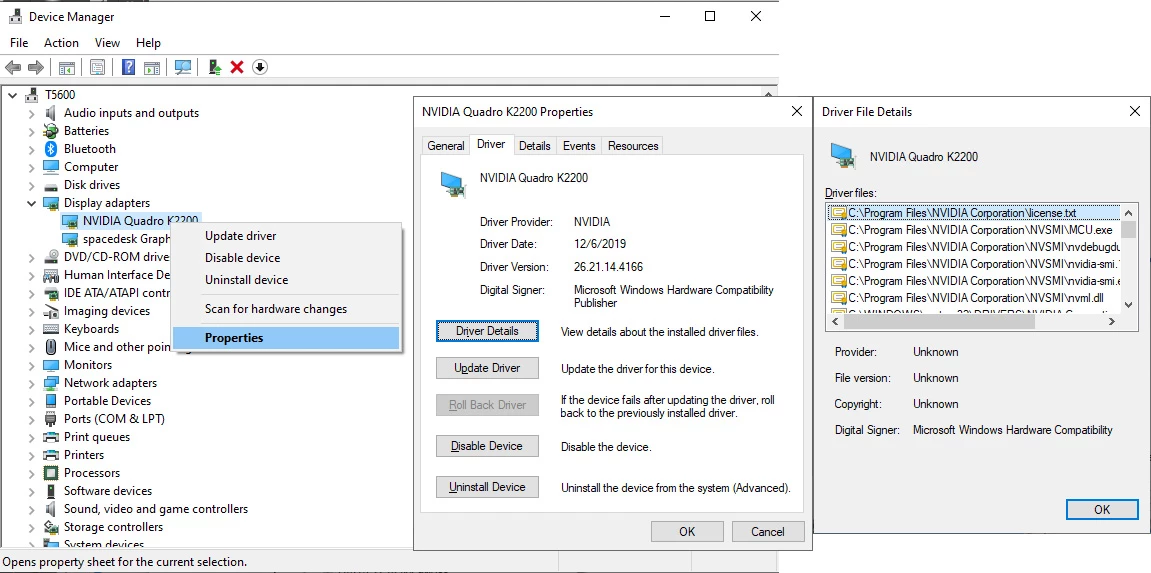
Task: Click OK in the Quadro K2200 Properties dialog
Action: [687, 532]
